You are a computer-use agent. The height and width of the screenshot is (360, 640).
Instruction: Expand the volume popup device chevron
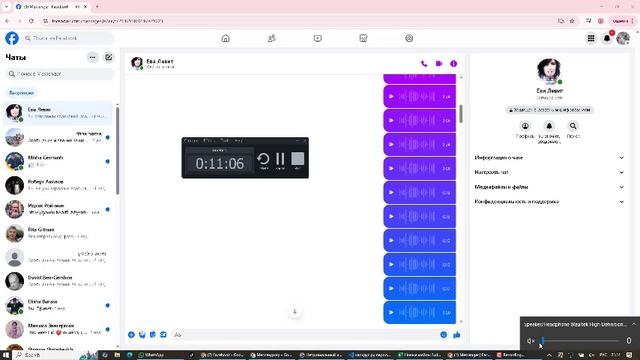[x=634, y=324]
